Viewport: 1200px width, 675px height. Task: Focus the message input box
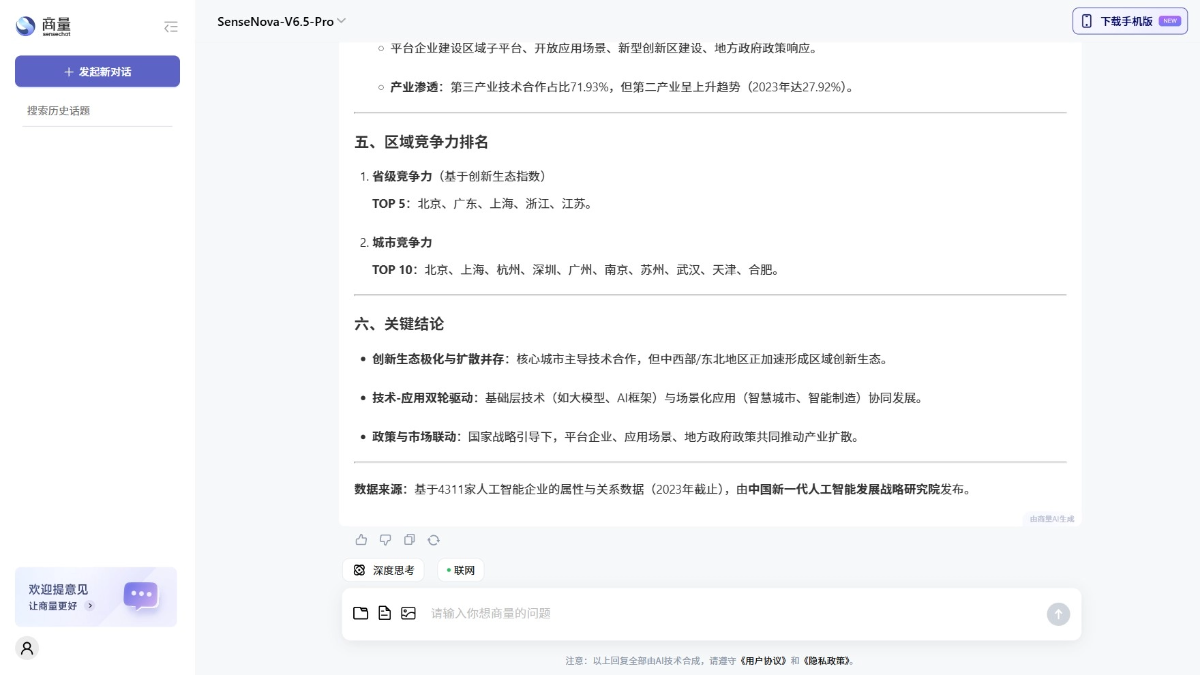(x=700, y=613)
